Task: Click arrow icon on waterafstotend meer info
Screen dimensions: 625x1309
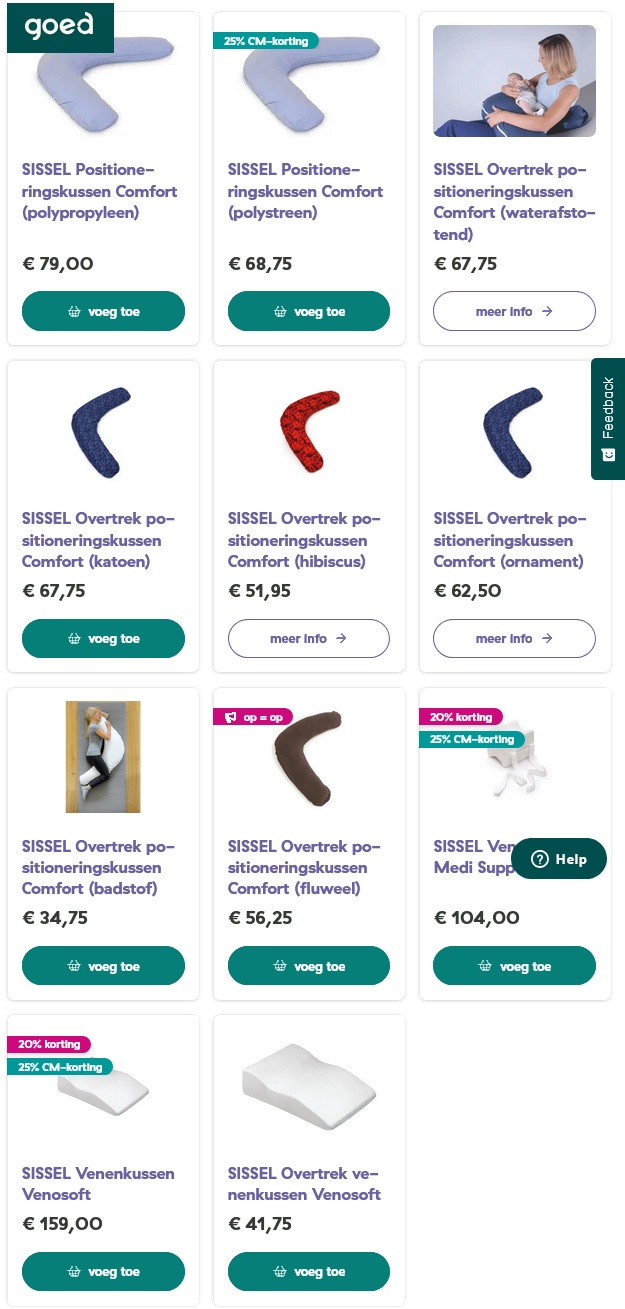Action: pos(547,311)
